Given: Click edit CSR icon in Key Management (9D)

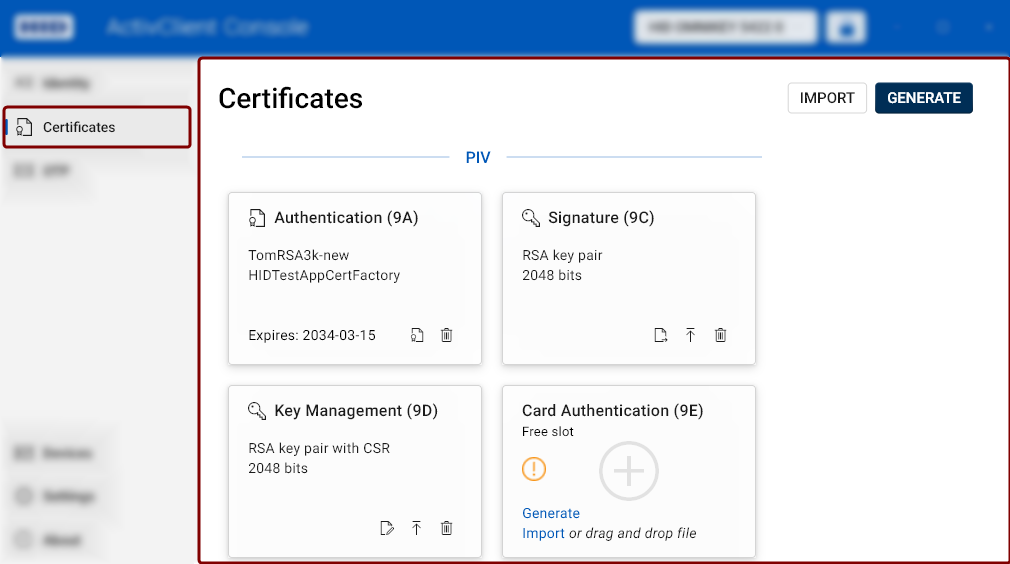Looking at the screenshot, I should 387,528.
